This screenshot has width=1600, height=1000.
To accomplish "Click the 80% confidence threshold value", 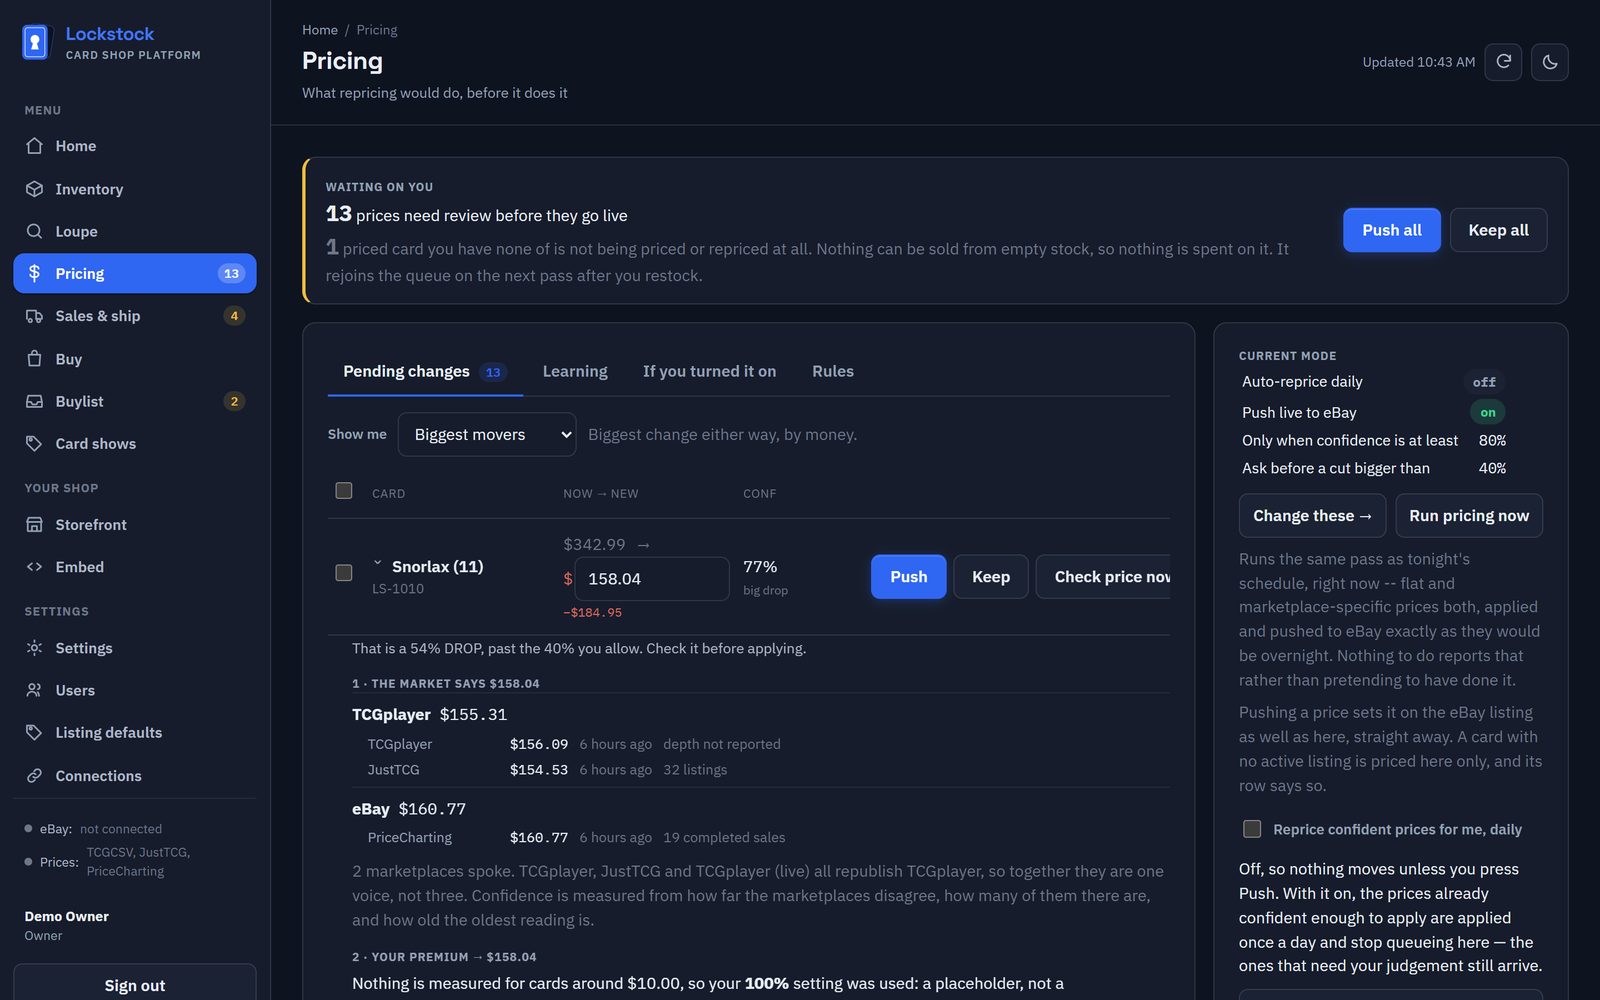I will pos(1492,440).
